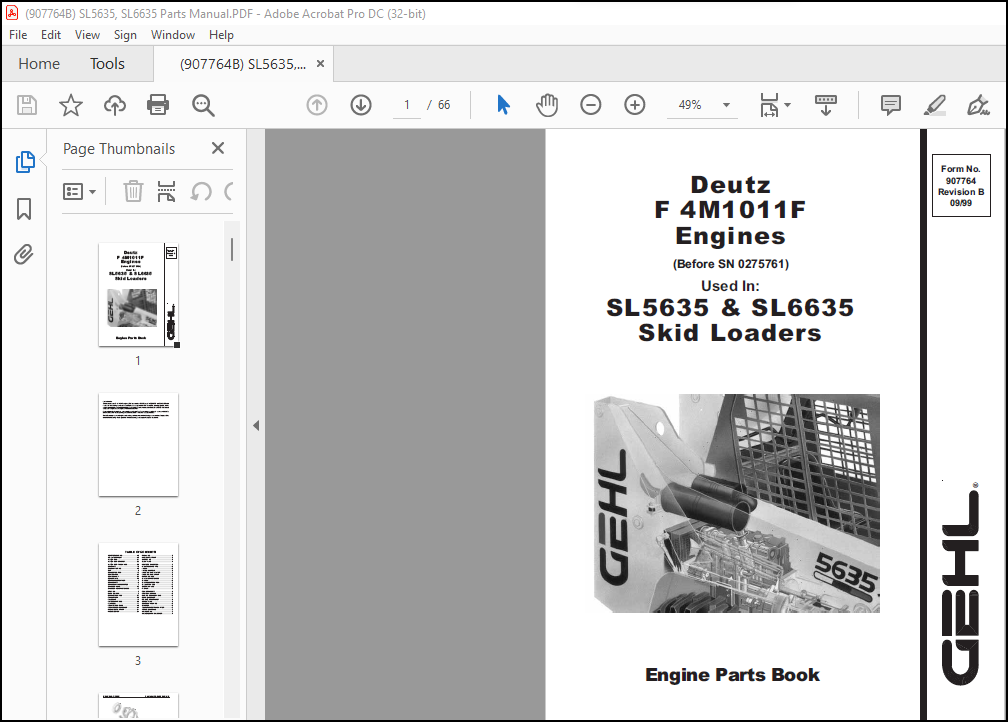Click the skid loader cover image
1008x722 pixels.
737,503
